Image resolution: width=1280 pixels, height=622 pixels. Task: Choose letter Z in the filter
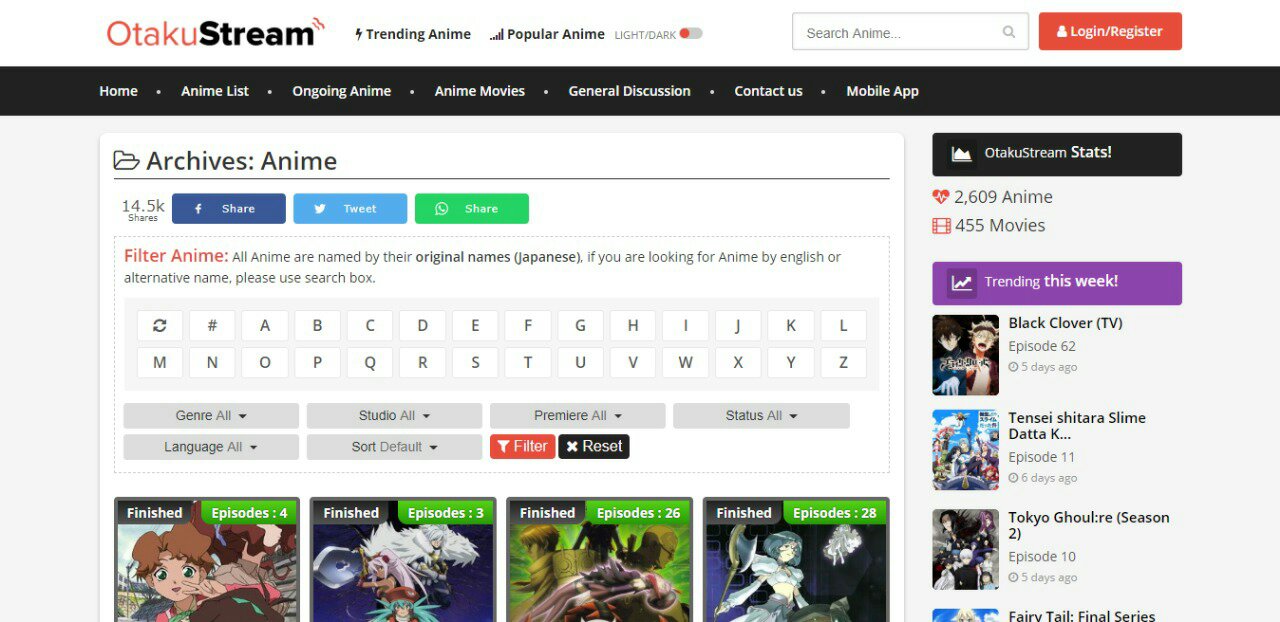(843, 362)
